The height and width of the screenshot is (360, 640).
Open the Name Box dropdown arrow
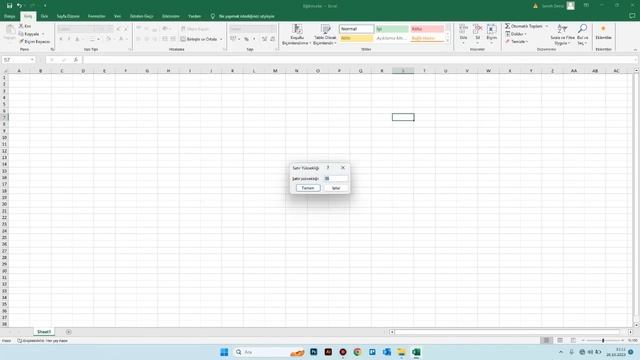pyautogui.click(x=32, y=60)
